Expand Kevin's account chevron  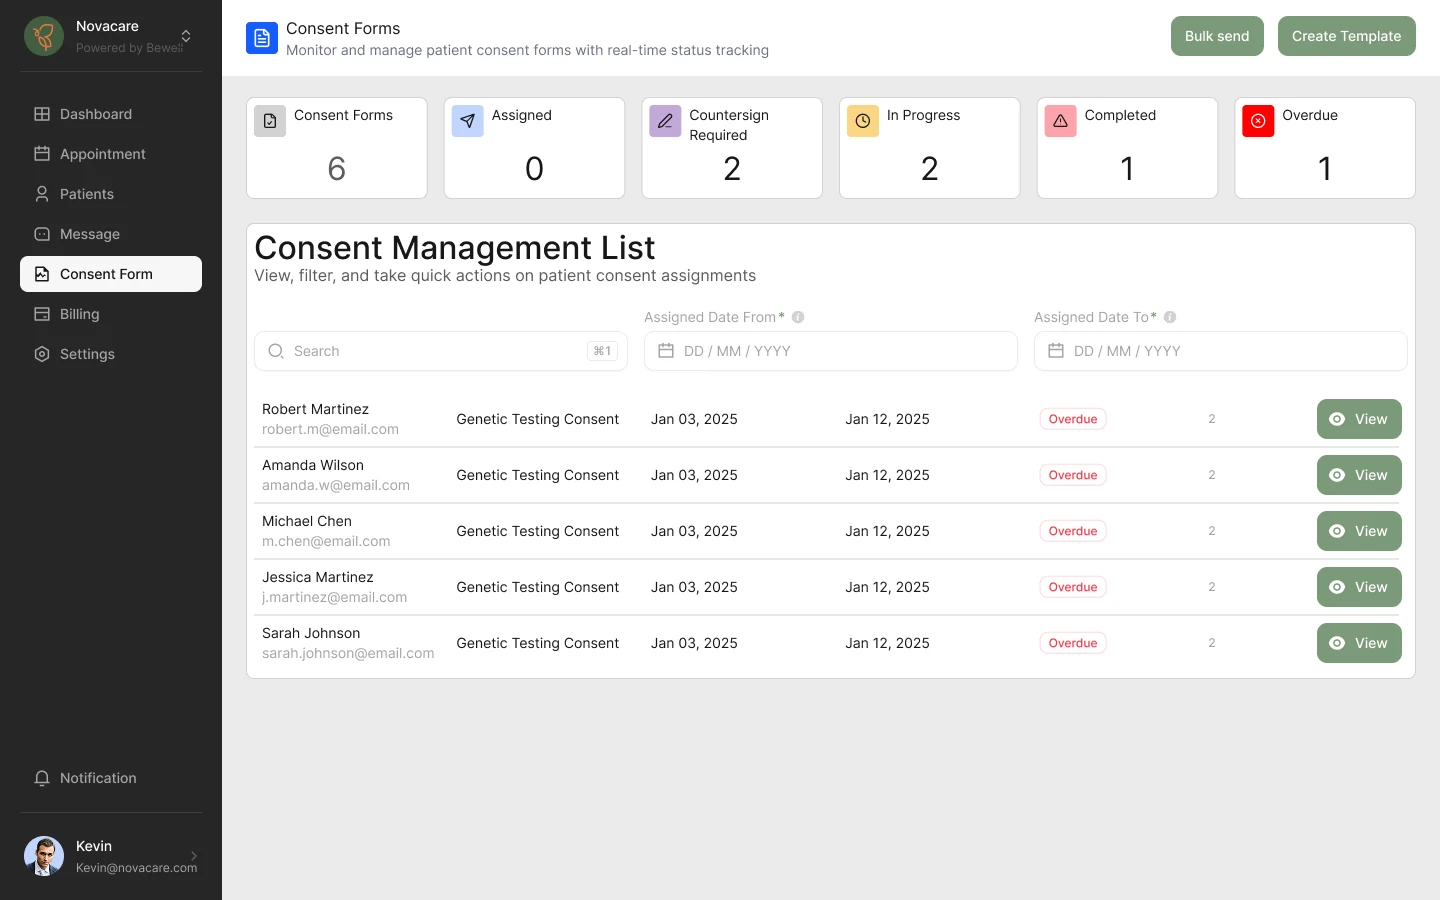click(194, 856)
